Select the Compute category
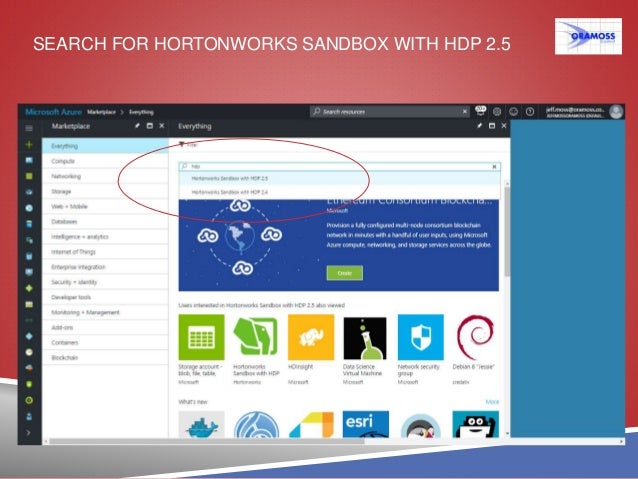Image resolution: width=638 pixels, height=479 pixels. 105,161
